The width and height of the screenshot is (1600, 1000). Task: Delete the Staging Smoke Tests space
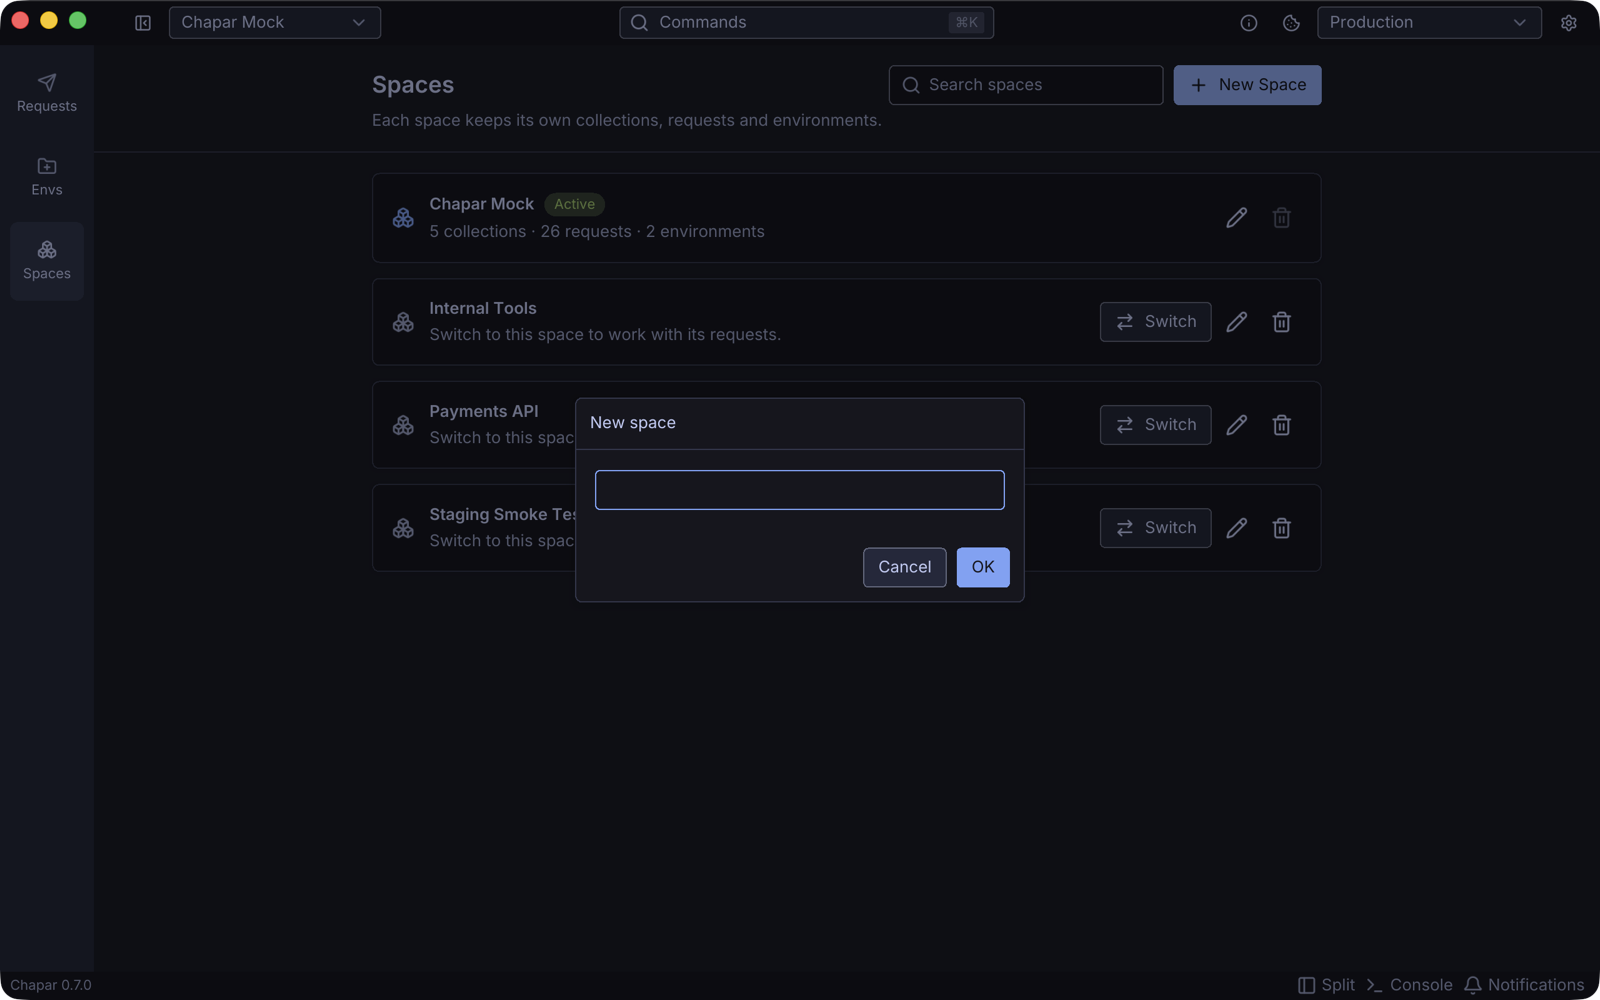pos(1282,528)
